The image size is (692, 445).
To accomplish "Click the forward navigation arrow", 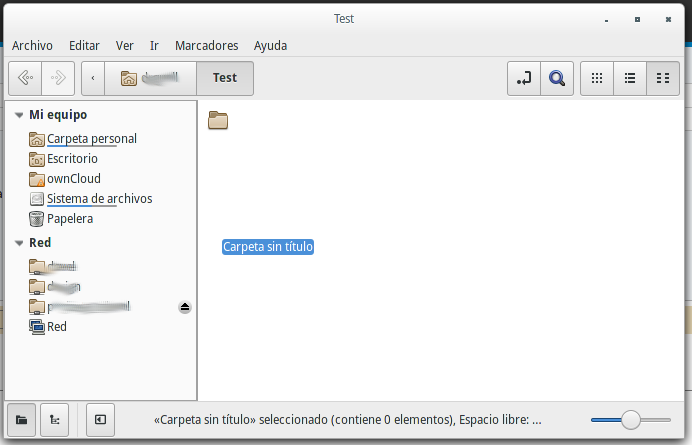I will pyautogui.click(x=58, y=78).
